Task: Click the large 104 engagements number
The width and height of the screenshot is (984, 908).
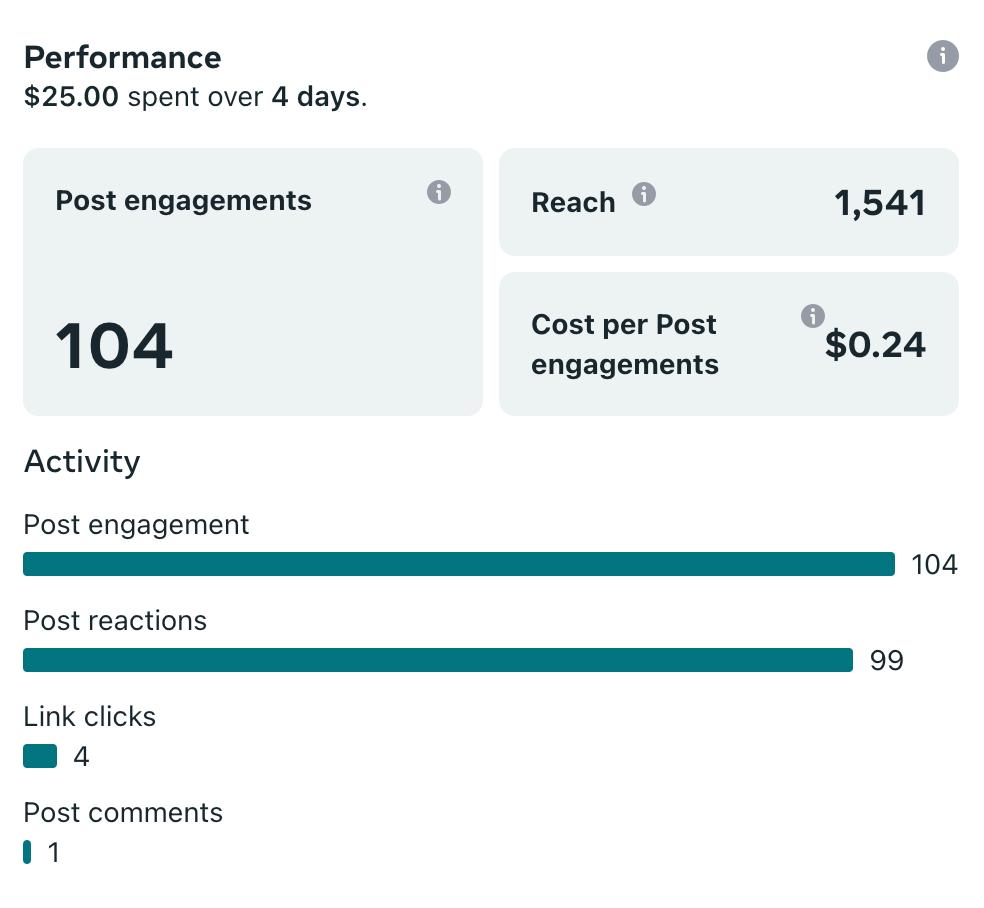Action: pyautogui.click(x=114, y=346)
